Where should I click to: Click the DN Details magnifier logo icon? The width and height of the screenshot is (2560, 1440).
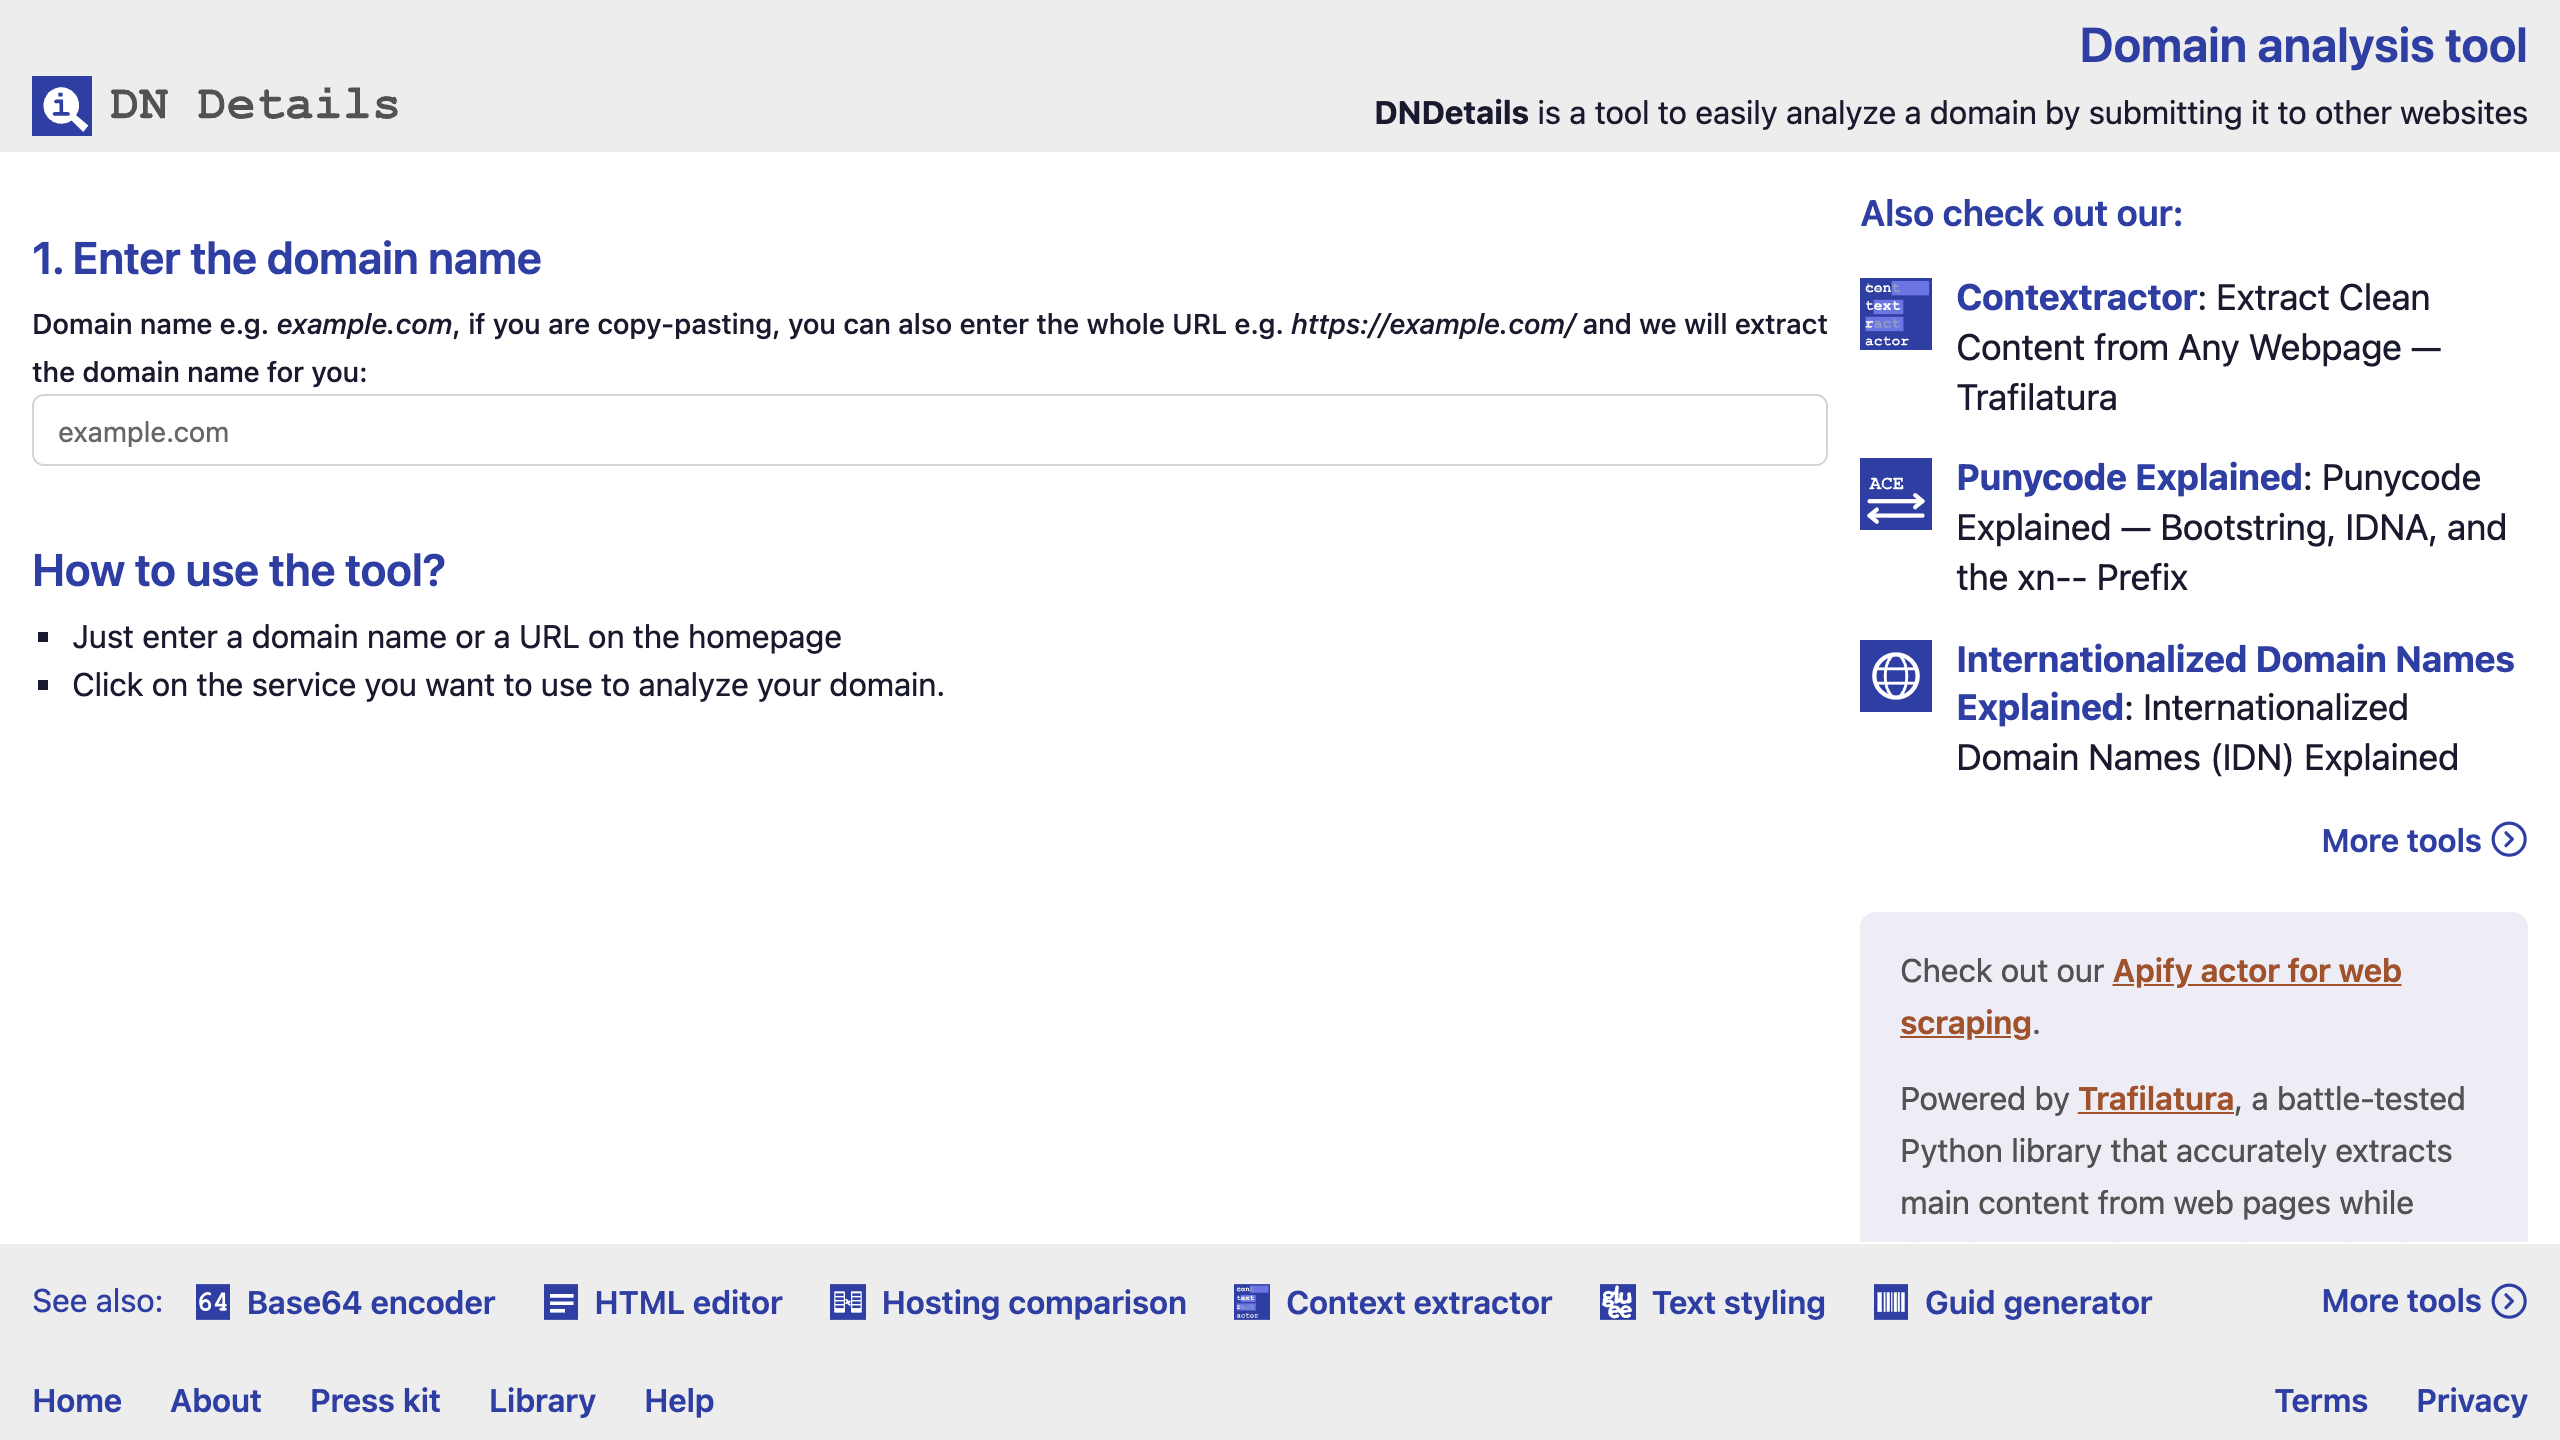click(61, 105)
